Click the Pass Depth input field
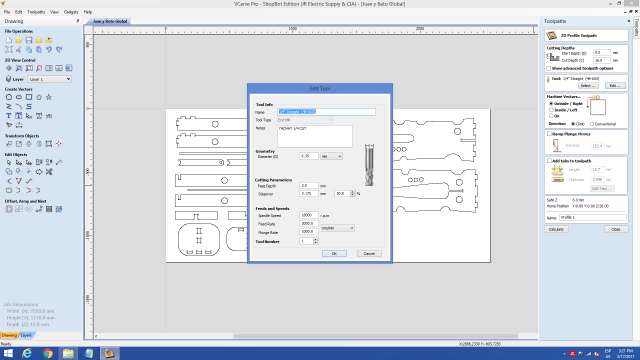Image resolution: width=640 pixels, height=360 pixels. pos(308,185)
